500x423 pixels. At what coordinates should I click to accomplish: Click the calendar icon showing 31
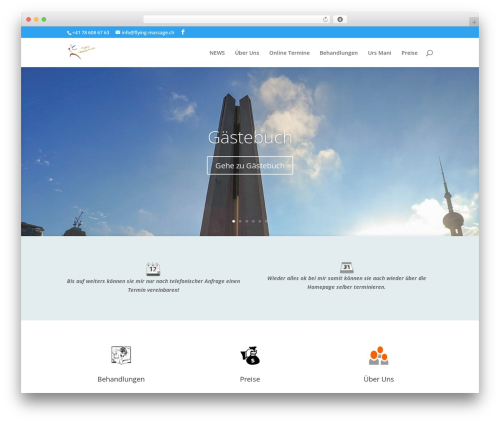point(347,267)
